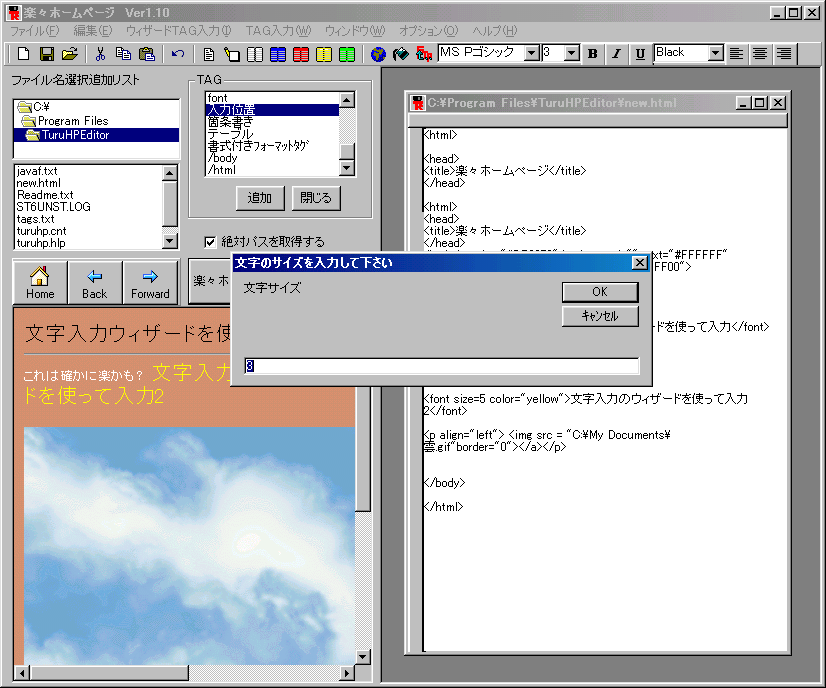
Task: Click the green table layout icon
Action: point(347,54)
